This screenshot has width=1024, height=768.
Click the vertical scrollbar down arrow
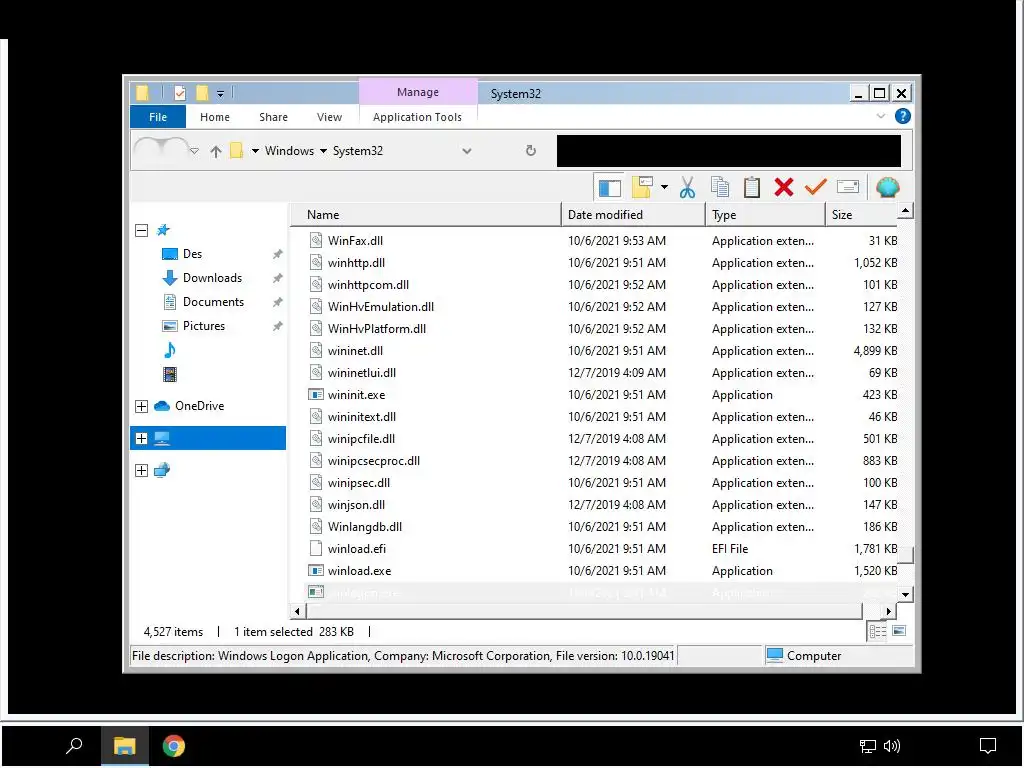coord(905,594)
